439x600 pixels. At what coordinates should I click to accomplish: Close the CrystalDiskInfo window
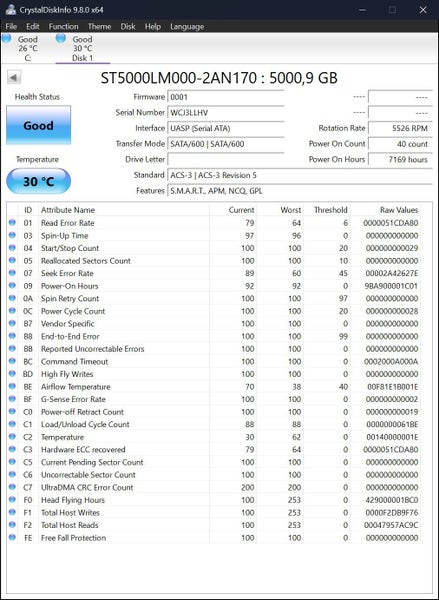pos(423,10)
